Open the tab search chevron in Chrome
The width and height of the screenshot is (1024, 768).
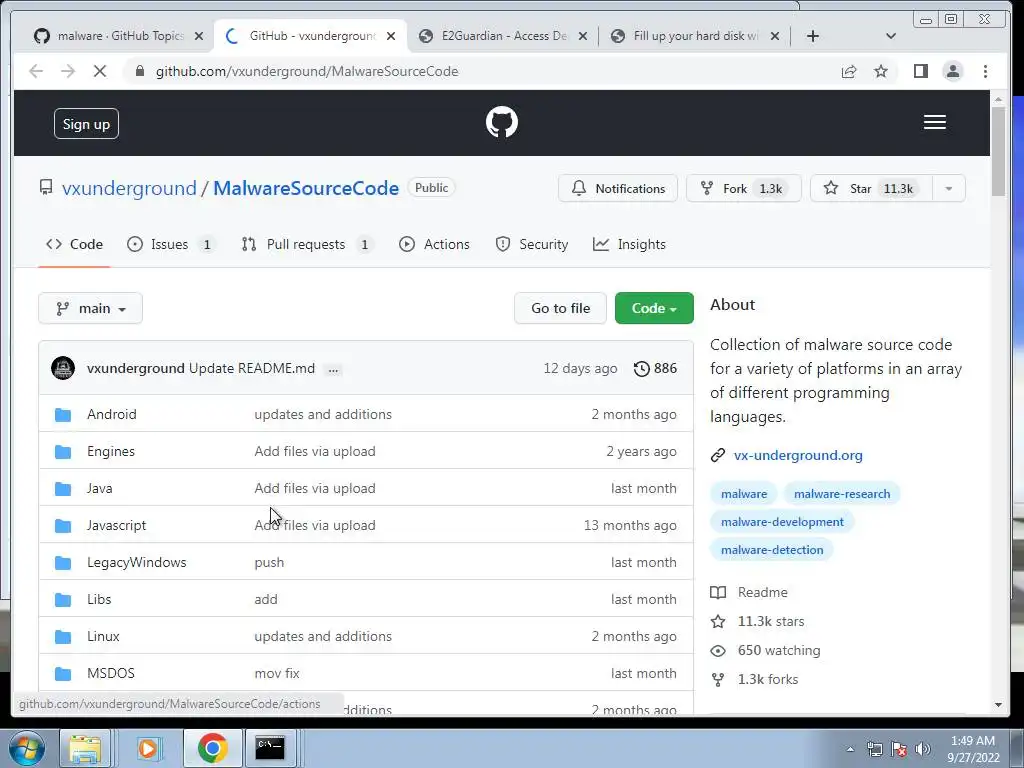point(890,36)
